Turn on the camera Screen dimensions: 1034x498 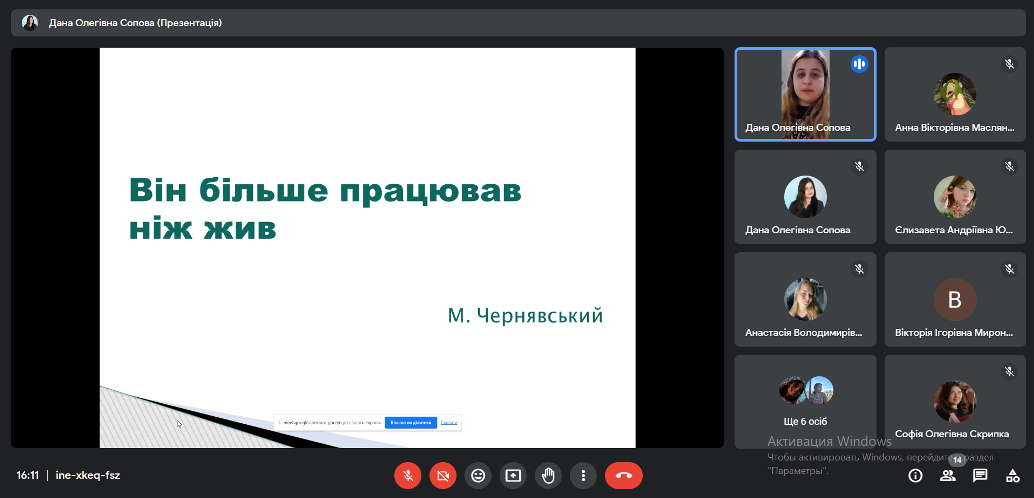(442, 475)
